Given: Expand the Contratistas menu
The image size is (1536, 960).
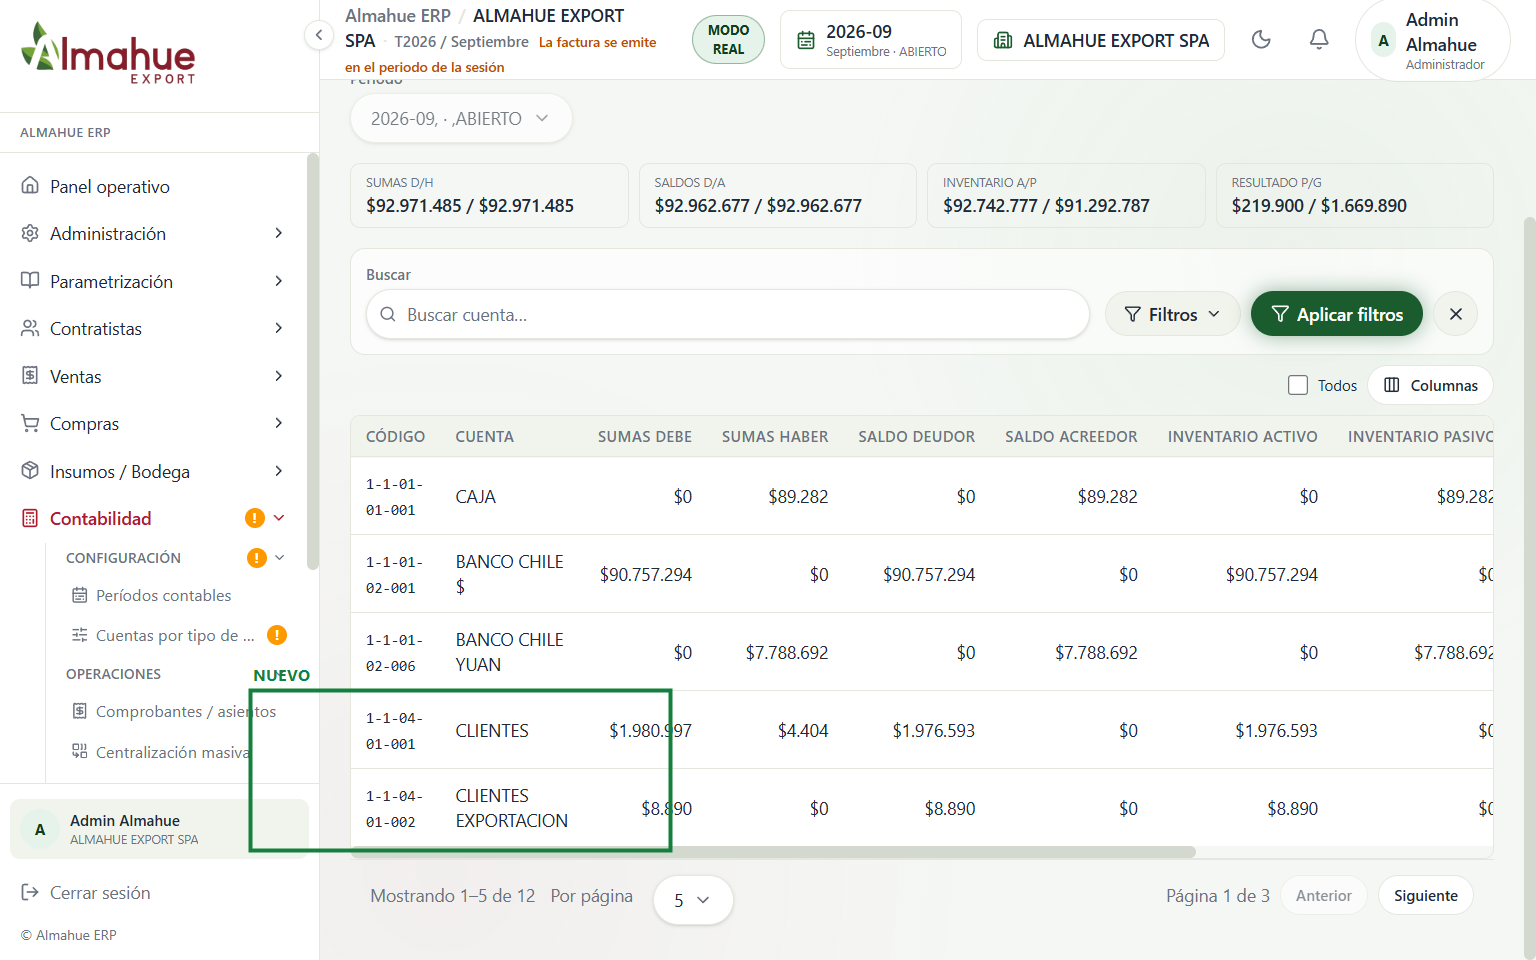Looking at the screenshot, I should pos(152,329).
